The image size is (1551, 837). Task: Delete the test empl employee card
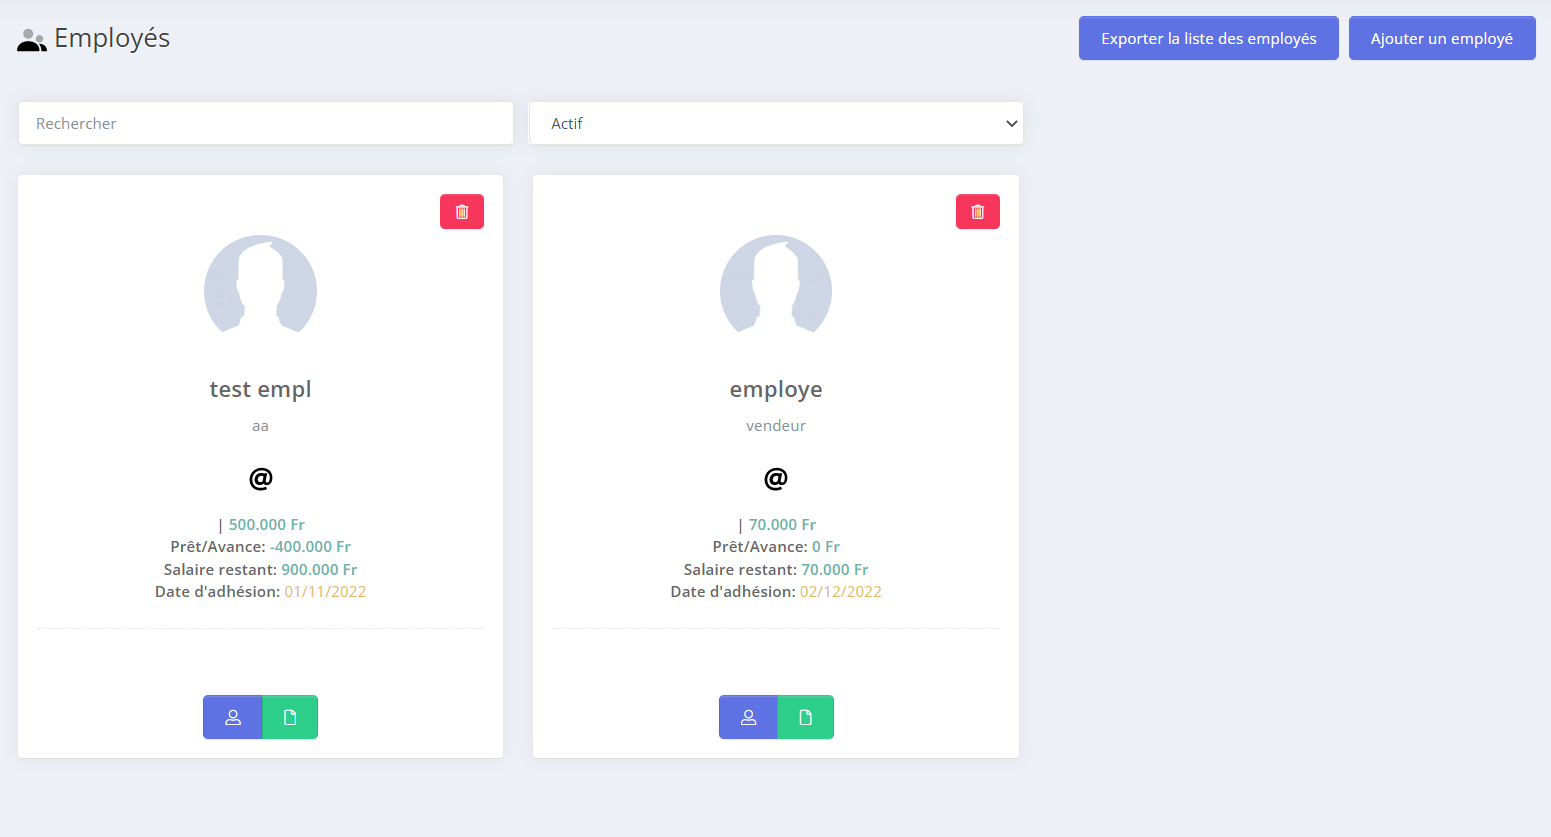click(462, 212)
